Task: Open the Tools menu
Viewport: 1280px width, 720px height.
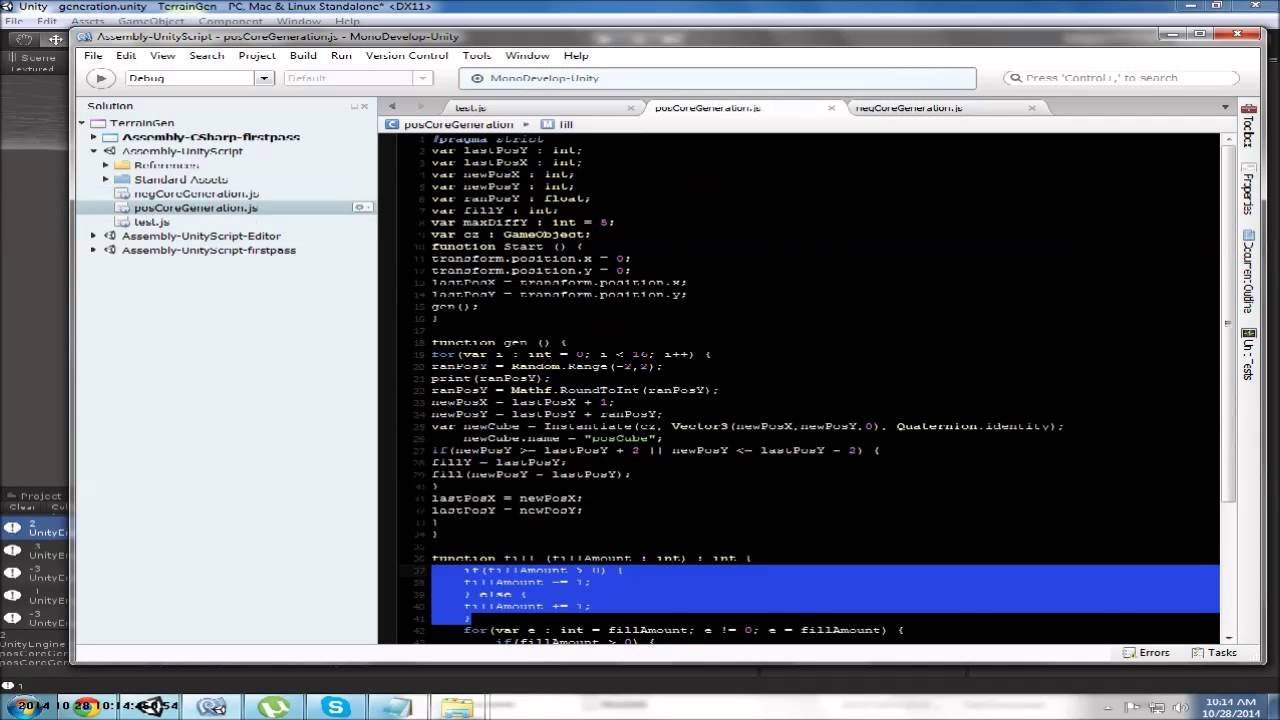Action: pos(476,56)
